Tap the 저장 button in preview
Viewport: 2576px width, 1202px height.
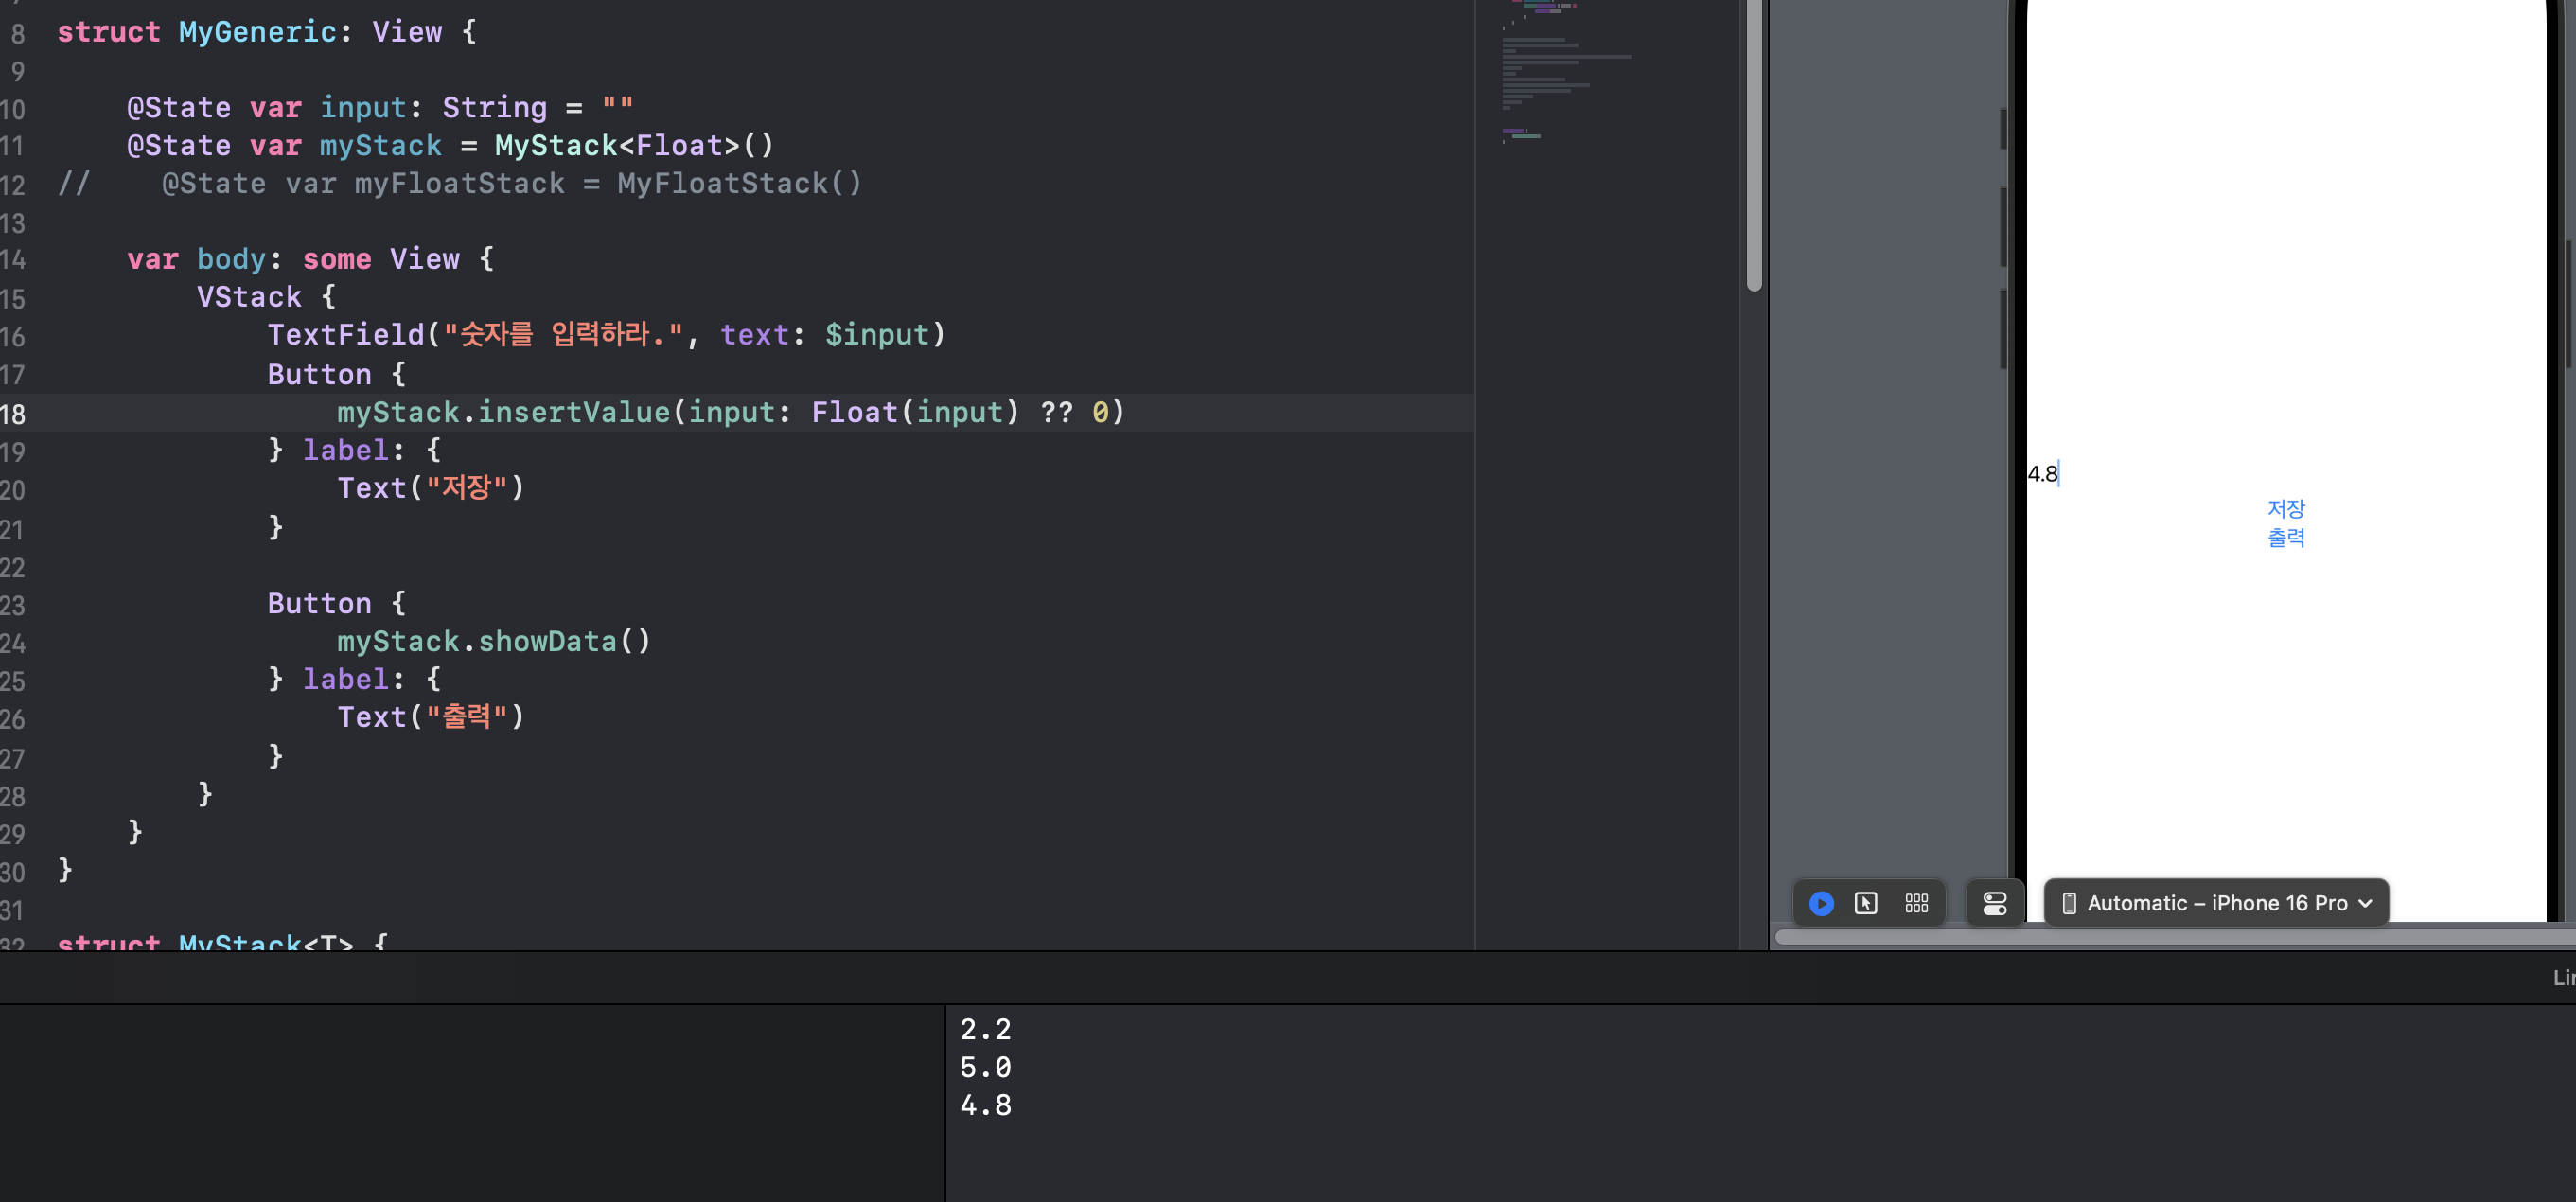[x=2285, y=508]
